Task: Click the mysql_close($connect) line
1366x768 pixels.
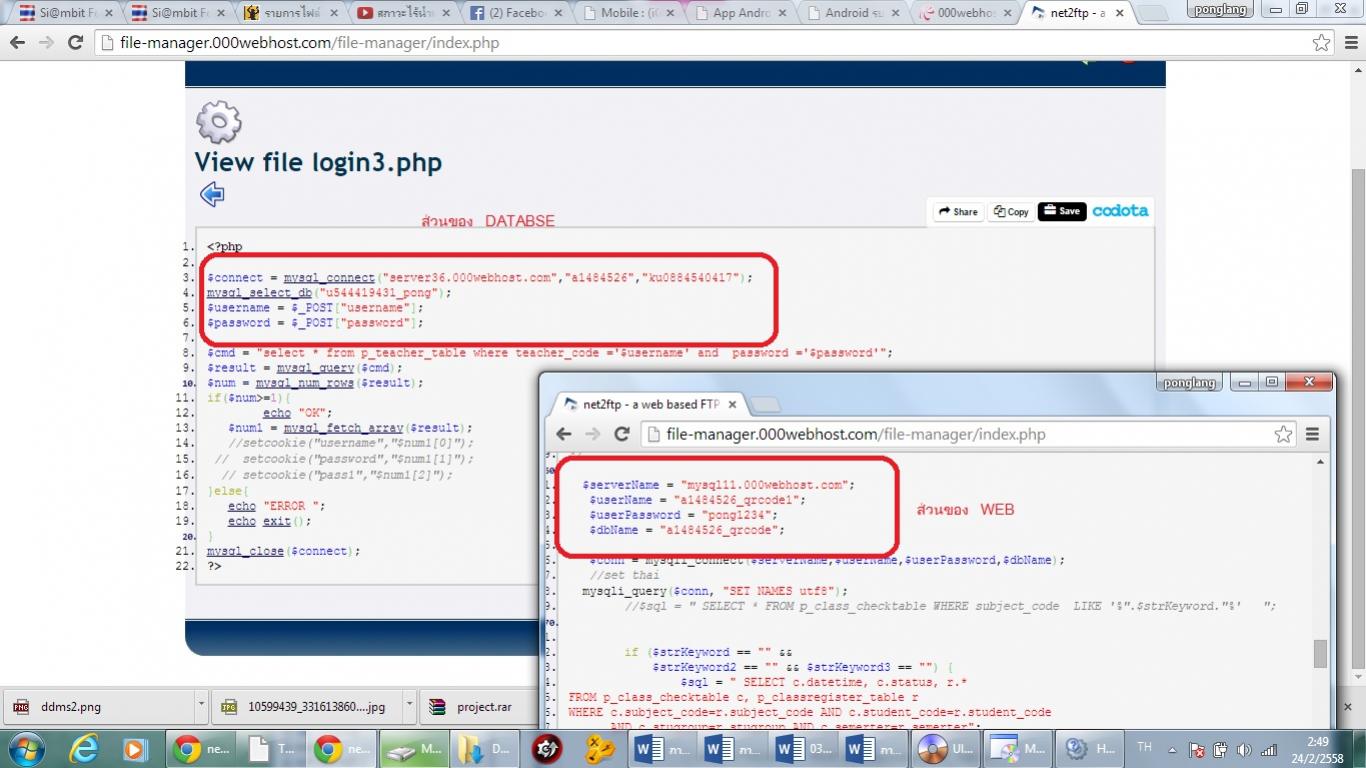Action: (283, 551)
